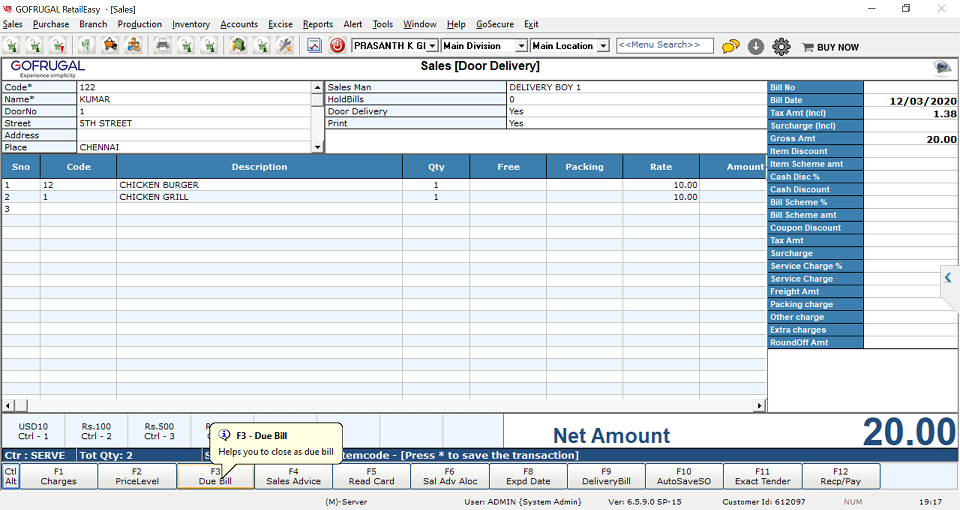This screenshot has width=960, height=510.
Task: Open the Main Location dropdown
Action: tap(603, 46)
